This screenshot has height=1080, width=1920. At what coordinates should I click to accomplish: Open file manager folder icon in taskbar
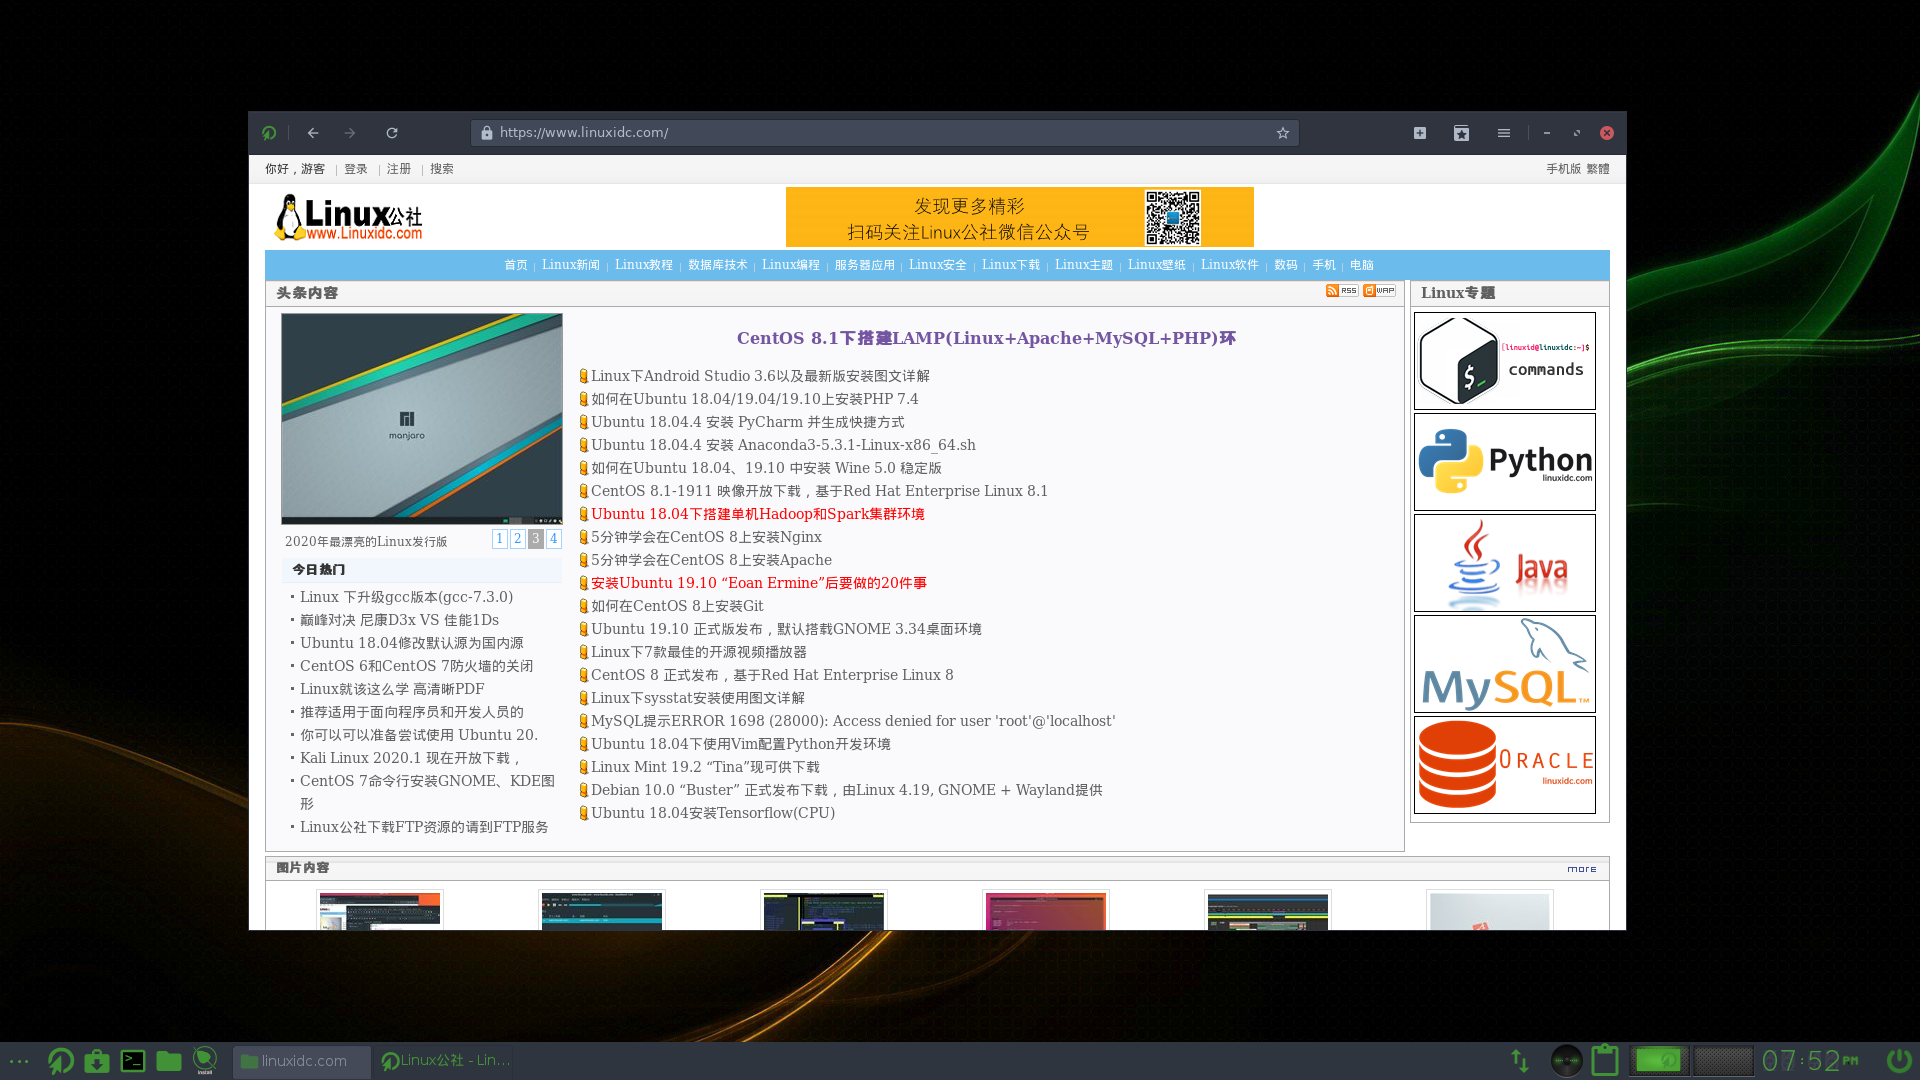(169, 1061)
